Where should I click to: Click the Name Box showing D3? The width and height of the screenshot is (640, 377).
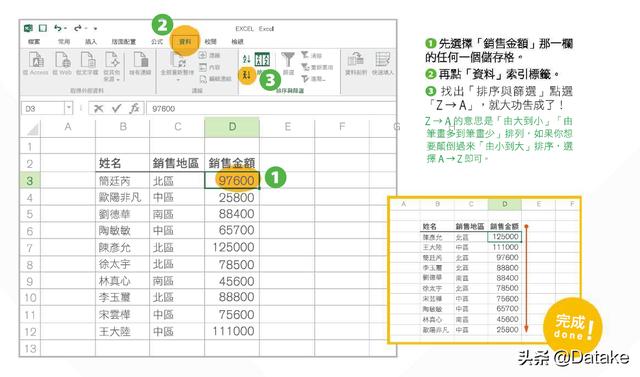(43, 109)
